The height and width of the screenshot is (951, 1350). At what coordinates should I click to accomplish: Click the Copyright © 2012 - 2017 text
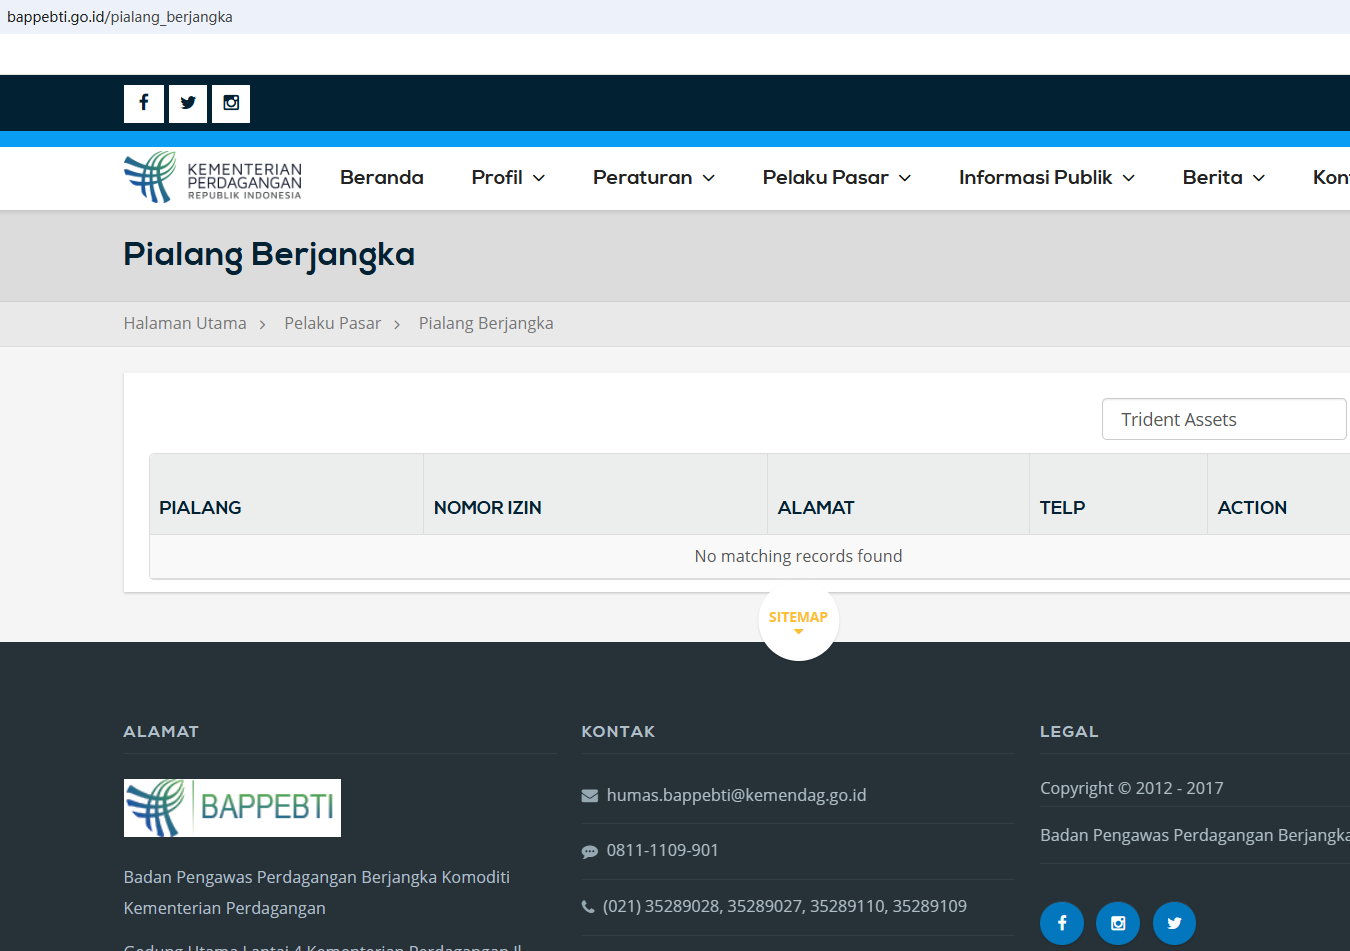click(1132, 788)
